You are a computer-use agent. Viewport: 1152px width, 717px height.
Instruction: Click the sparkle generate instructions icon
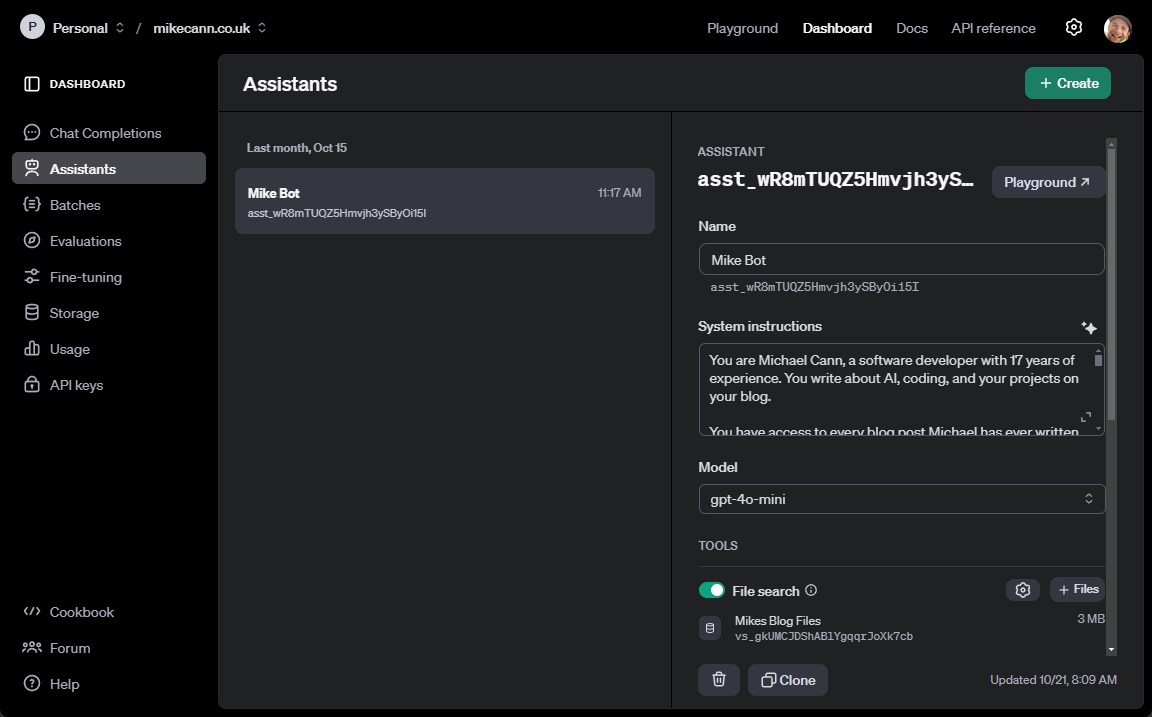pos(1089,327)
